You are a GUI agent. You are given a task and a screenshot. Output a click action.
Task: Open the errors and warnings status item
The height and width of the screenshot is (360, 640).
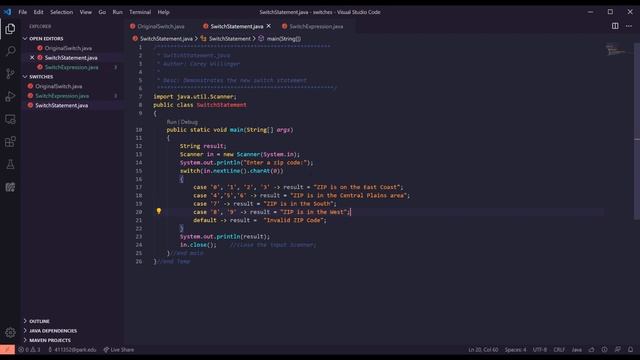tap(29, 350)
